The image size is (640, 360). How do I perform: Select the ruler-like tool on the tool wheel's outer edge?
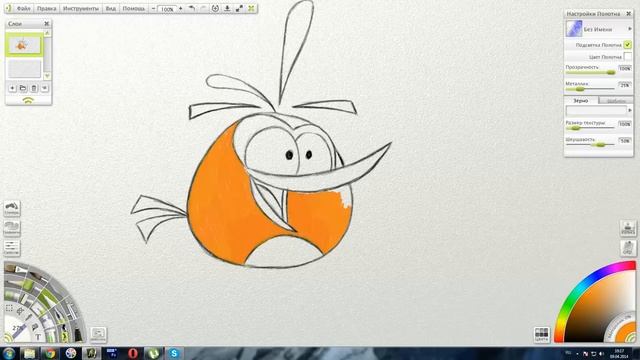click(x=72, y=311)
